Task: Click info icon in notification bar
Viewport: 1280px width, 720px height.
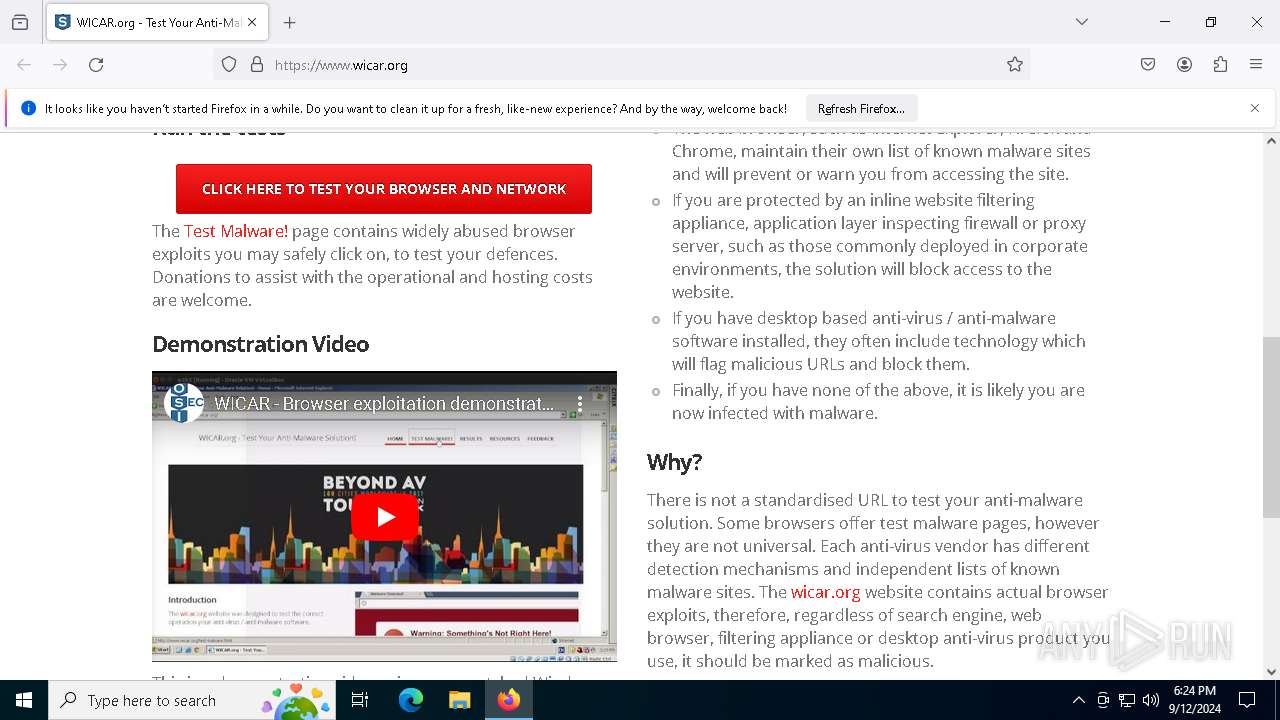Action: coord(28,108)
